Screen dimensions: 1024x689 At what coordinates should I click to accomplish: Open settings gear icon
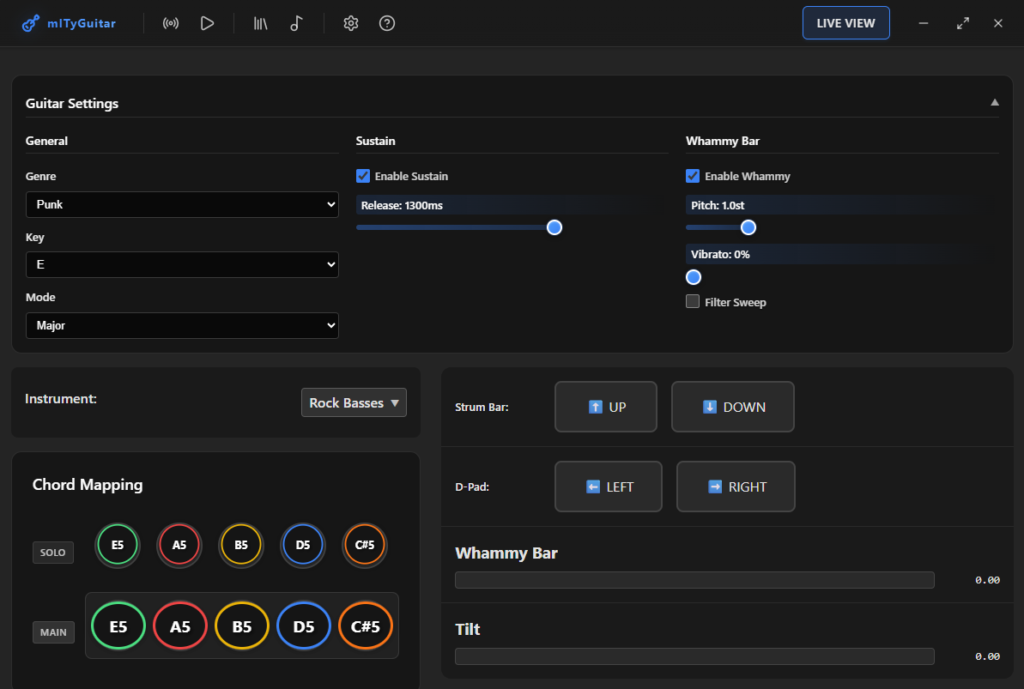pos(351,23)
